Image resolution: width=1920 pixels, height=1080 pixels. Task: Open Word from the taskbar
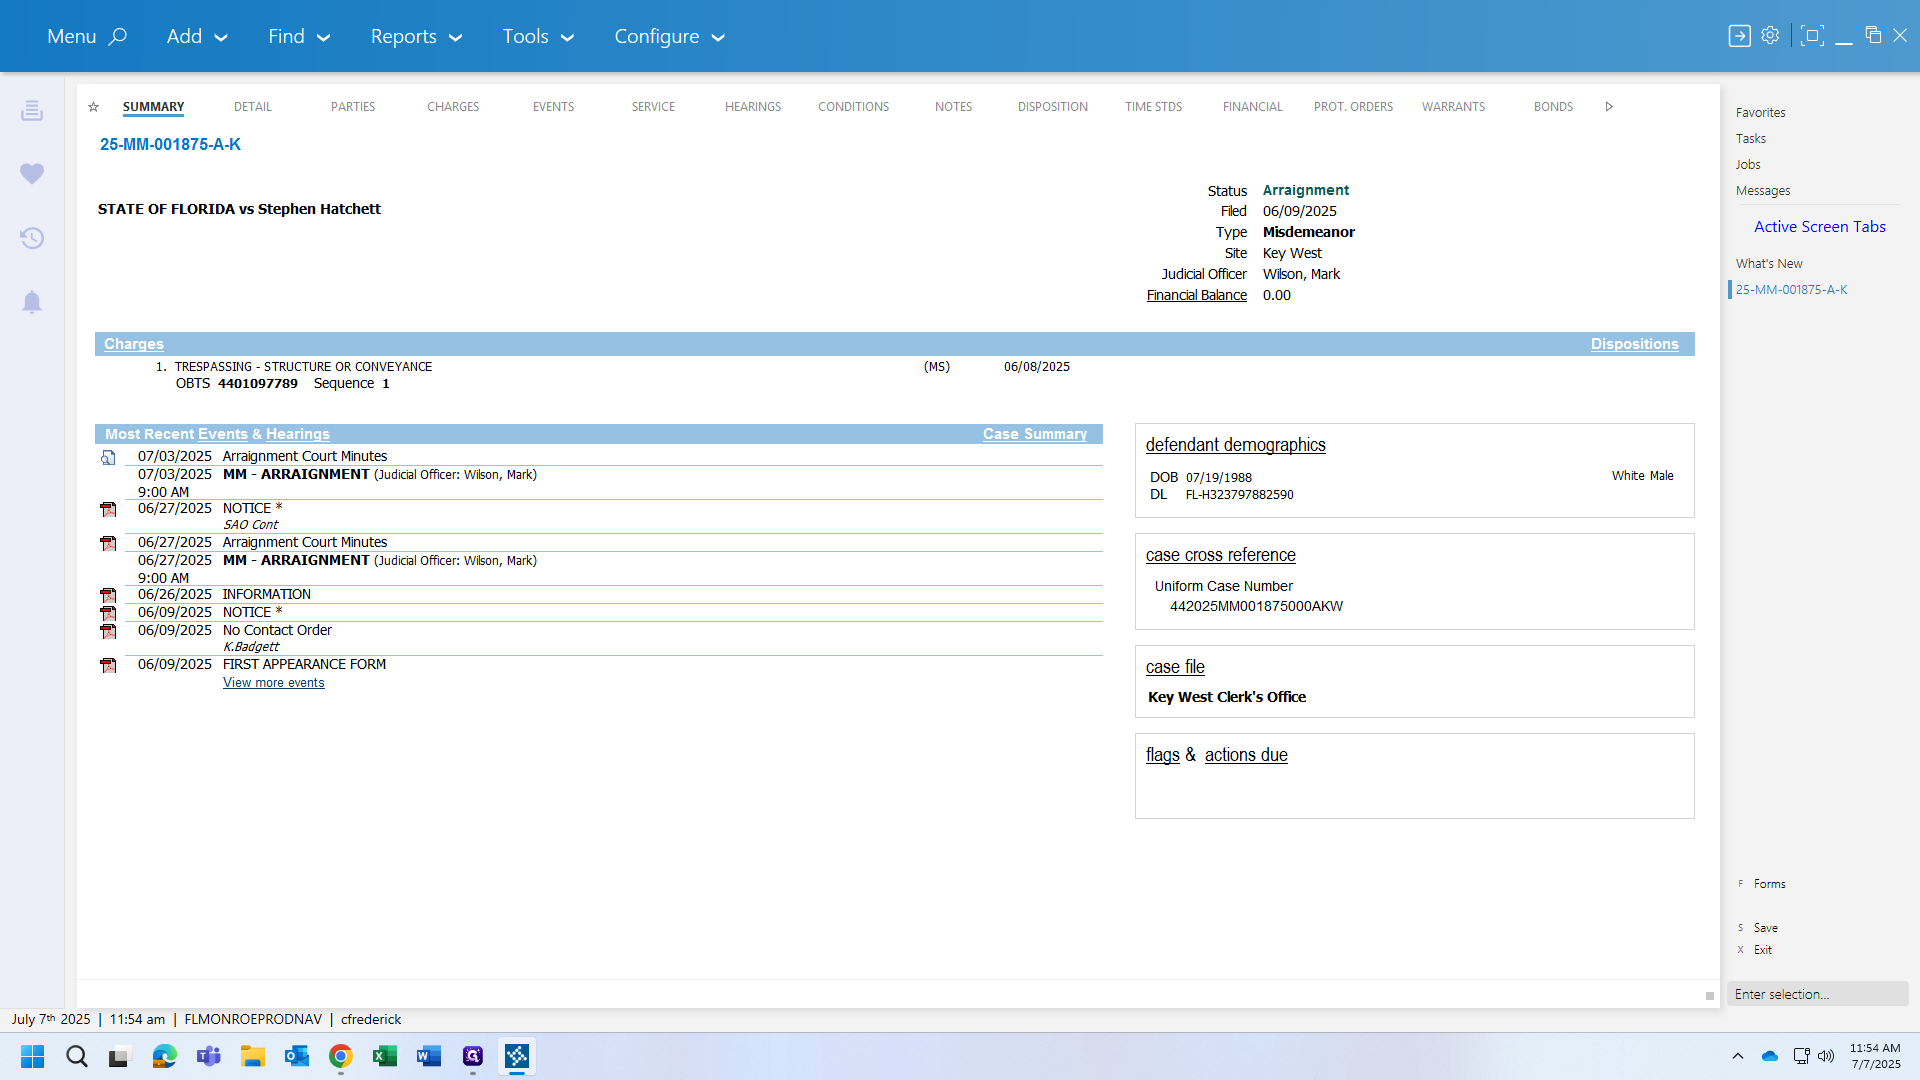(x=428, y=1056)
